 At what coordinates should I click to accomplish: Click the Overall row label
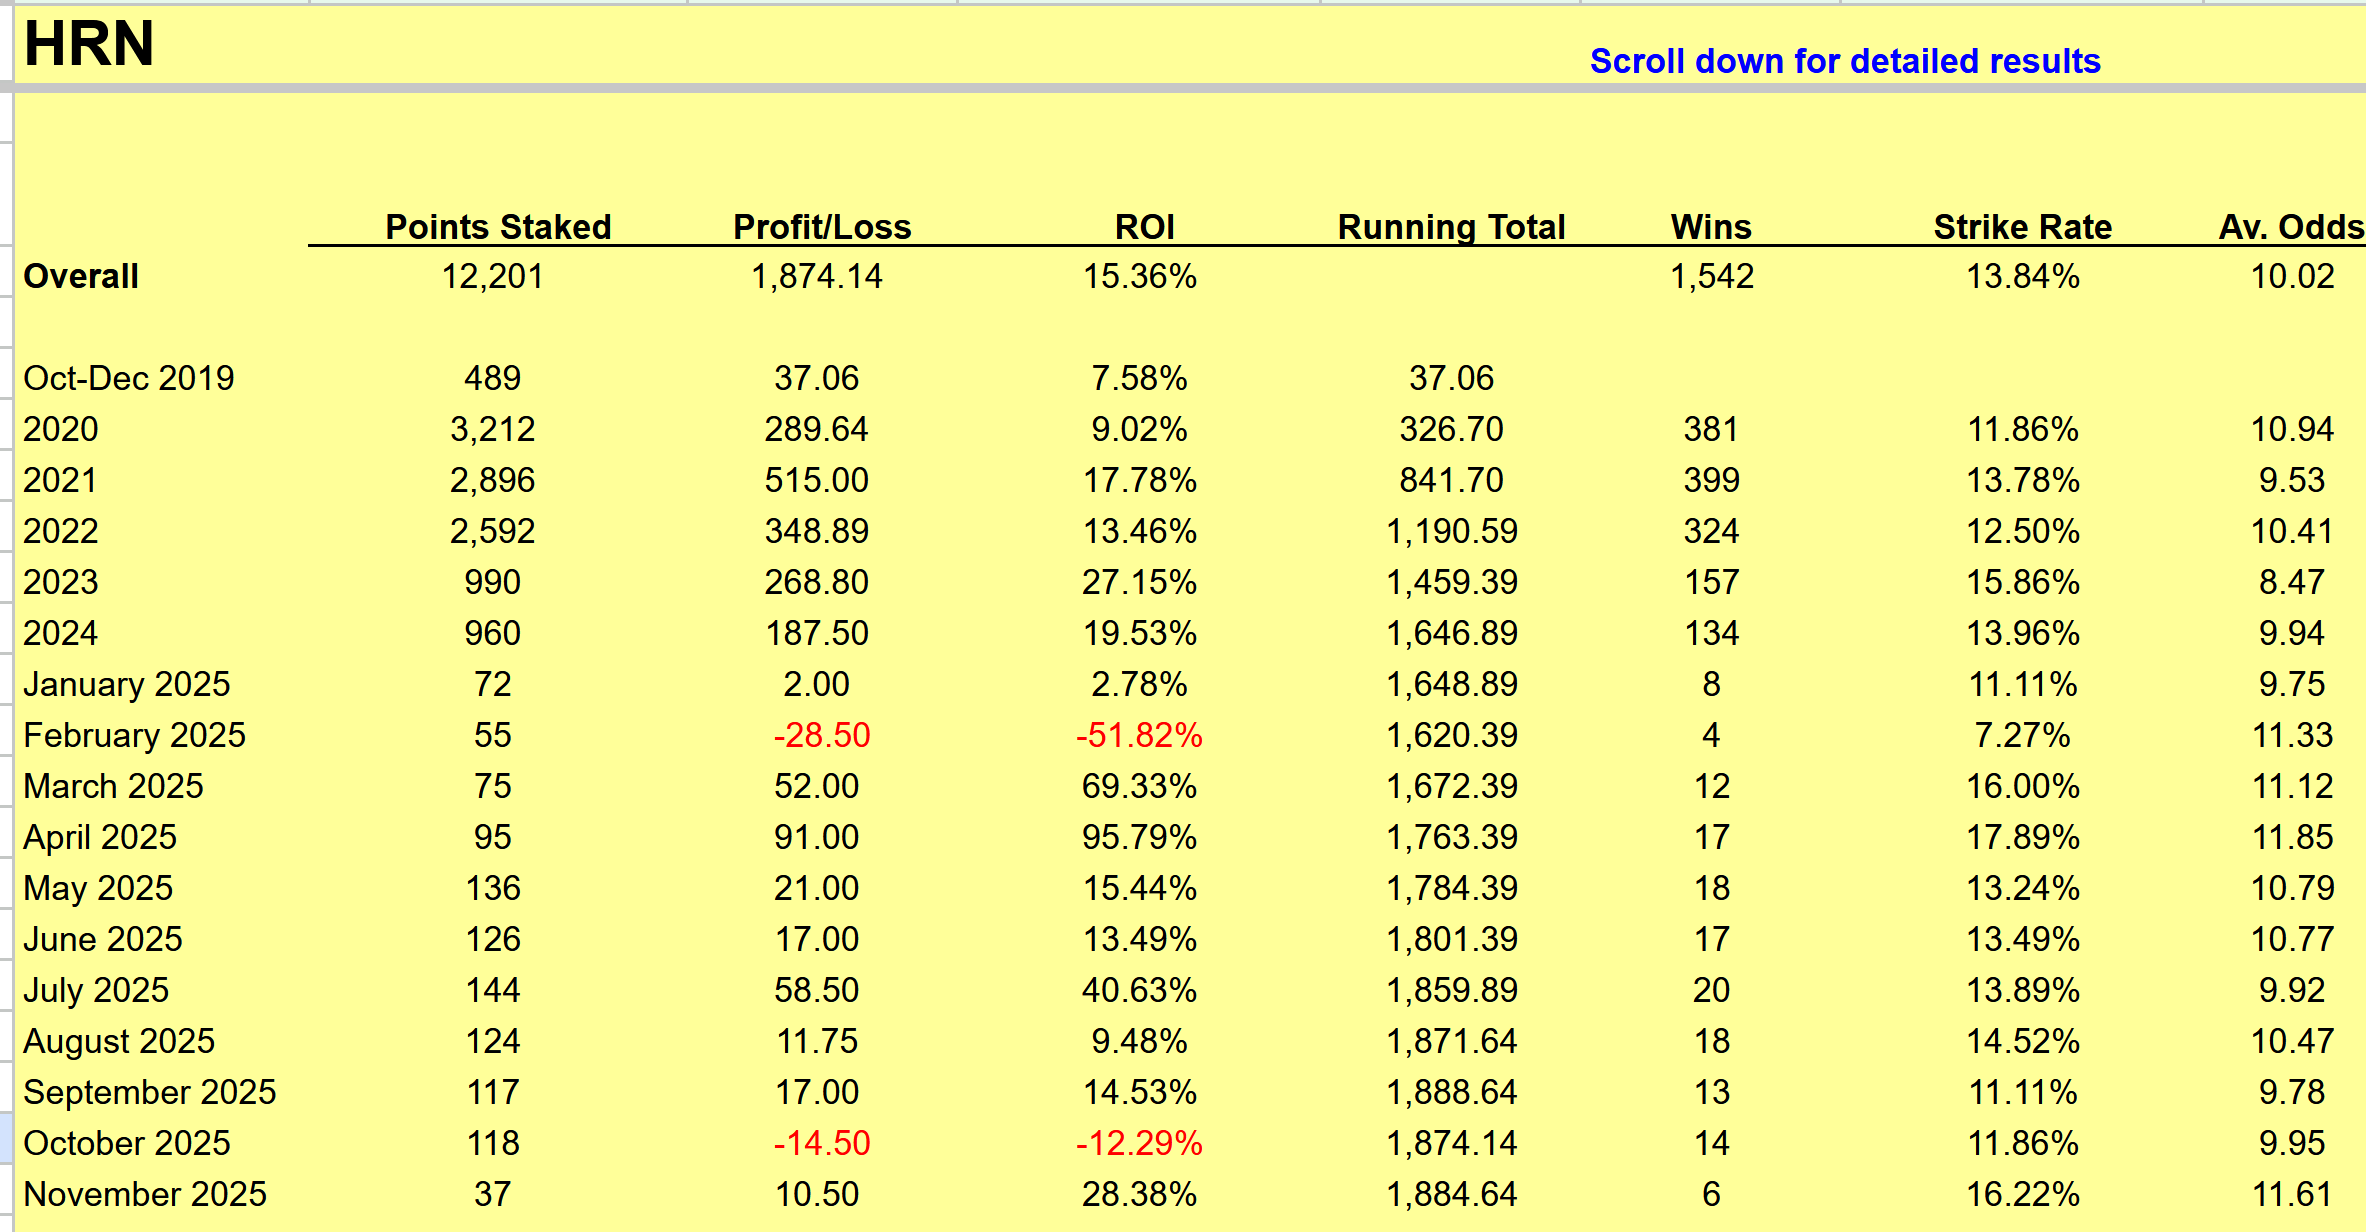[x=81, y=276]
